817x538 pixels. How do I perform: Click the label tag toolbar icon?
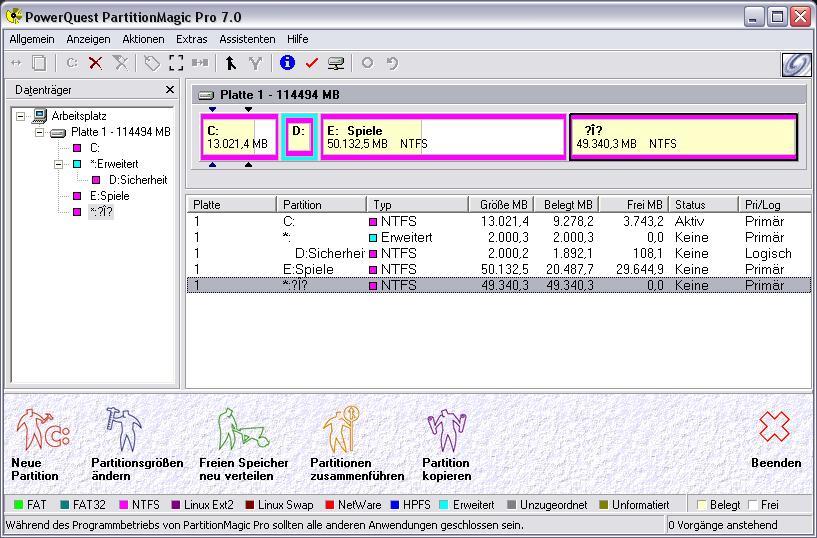152,63
